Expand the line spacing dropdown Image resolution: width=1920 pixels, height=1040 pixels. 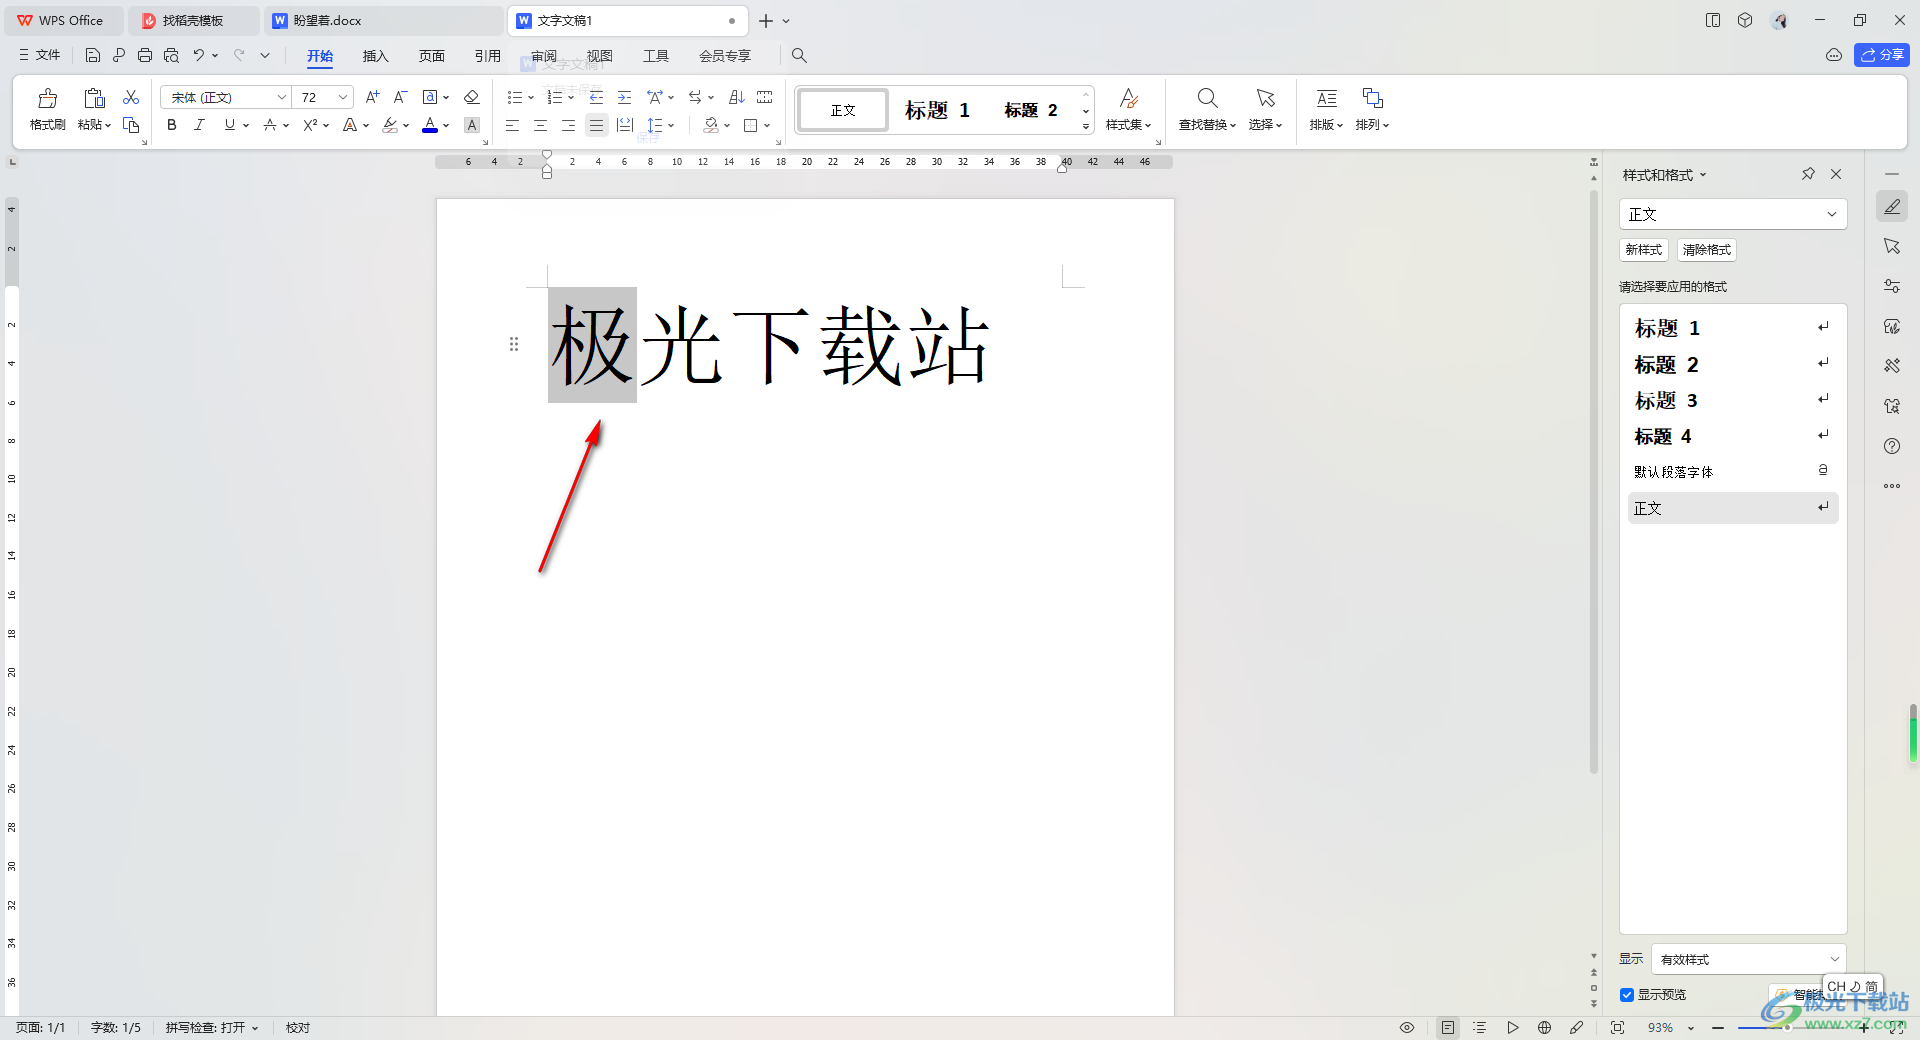click(x=671, y=126)
